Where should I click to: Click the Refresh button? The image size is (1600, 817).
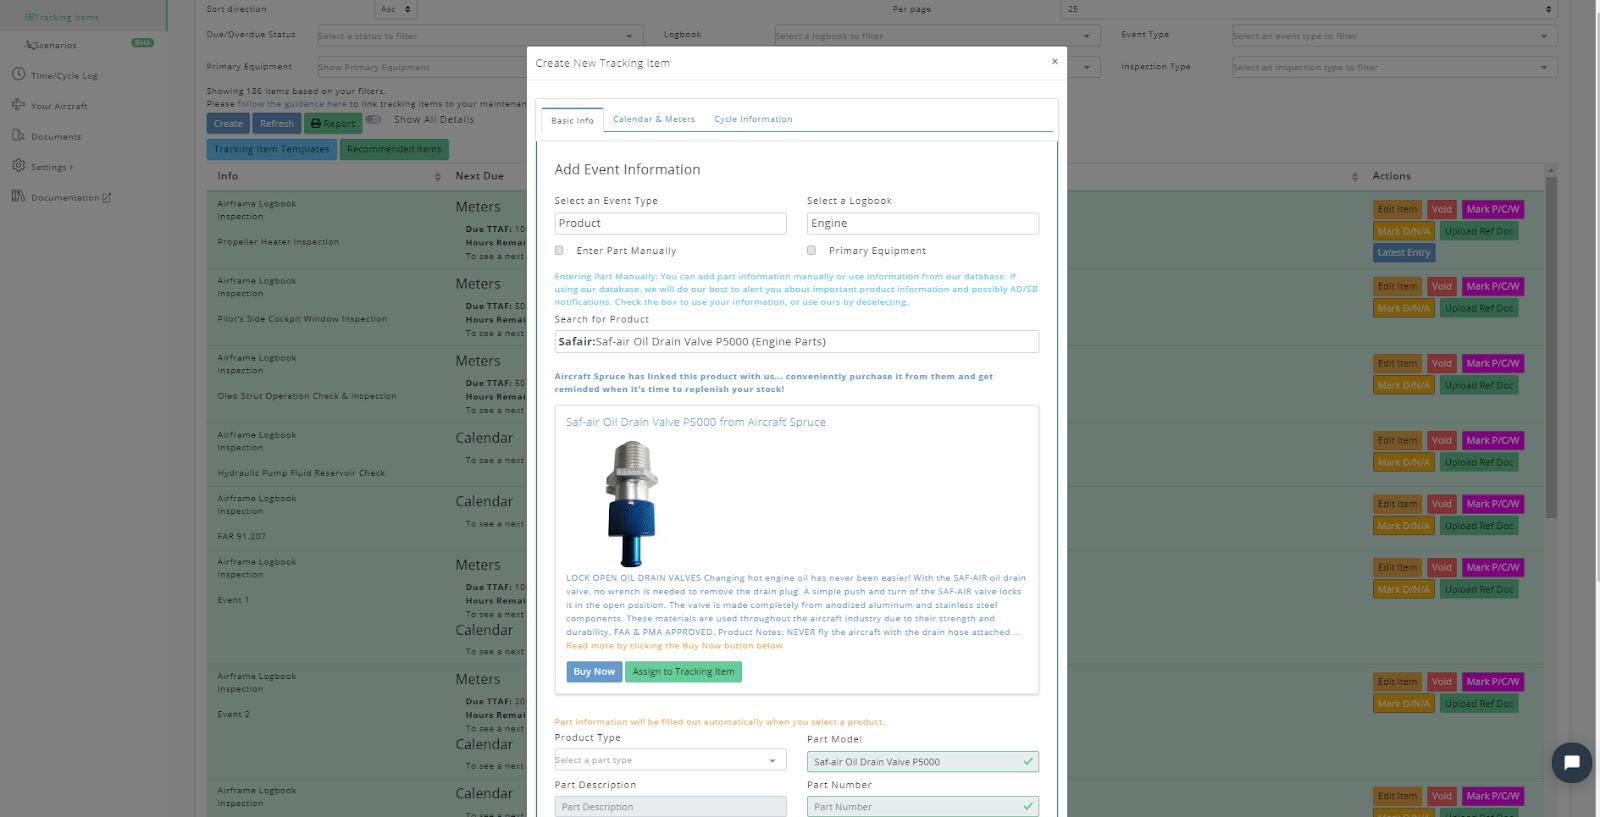(x=277, y=124)
